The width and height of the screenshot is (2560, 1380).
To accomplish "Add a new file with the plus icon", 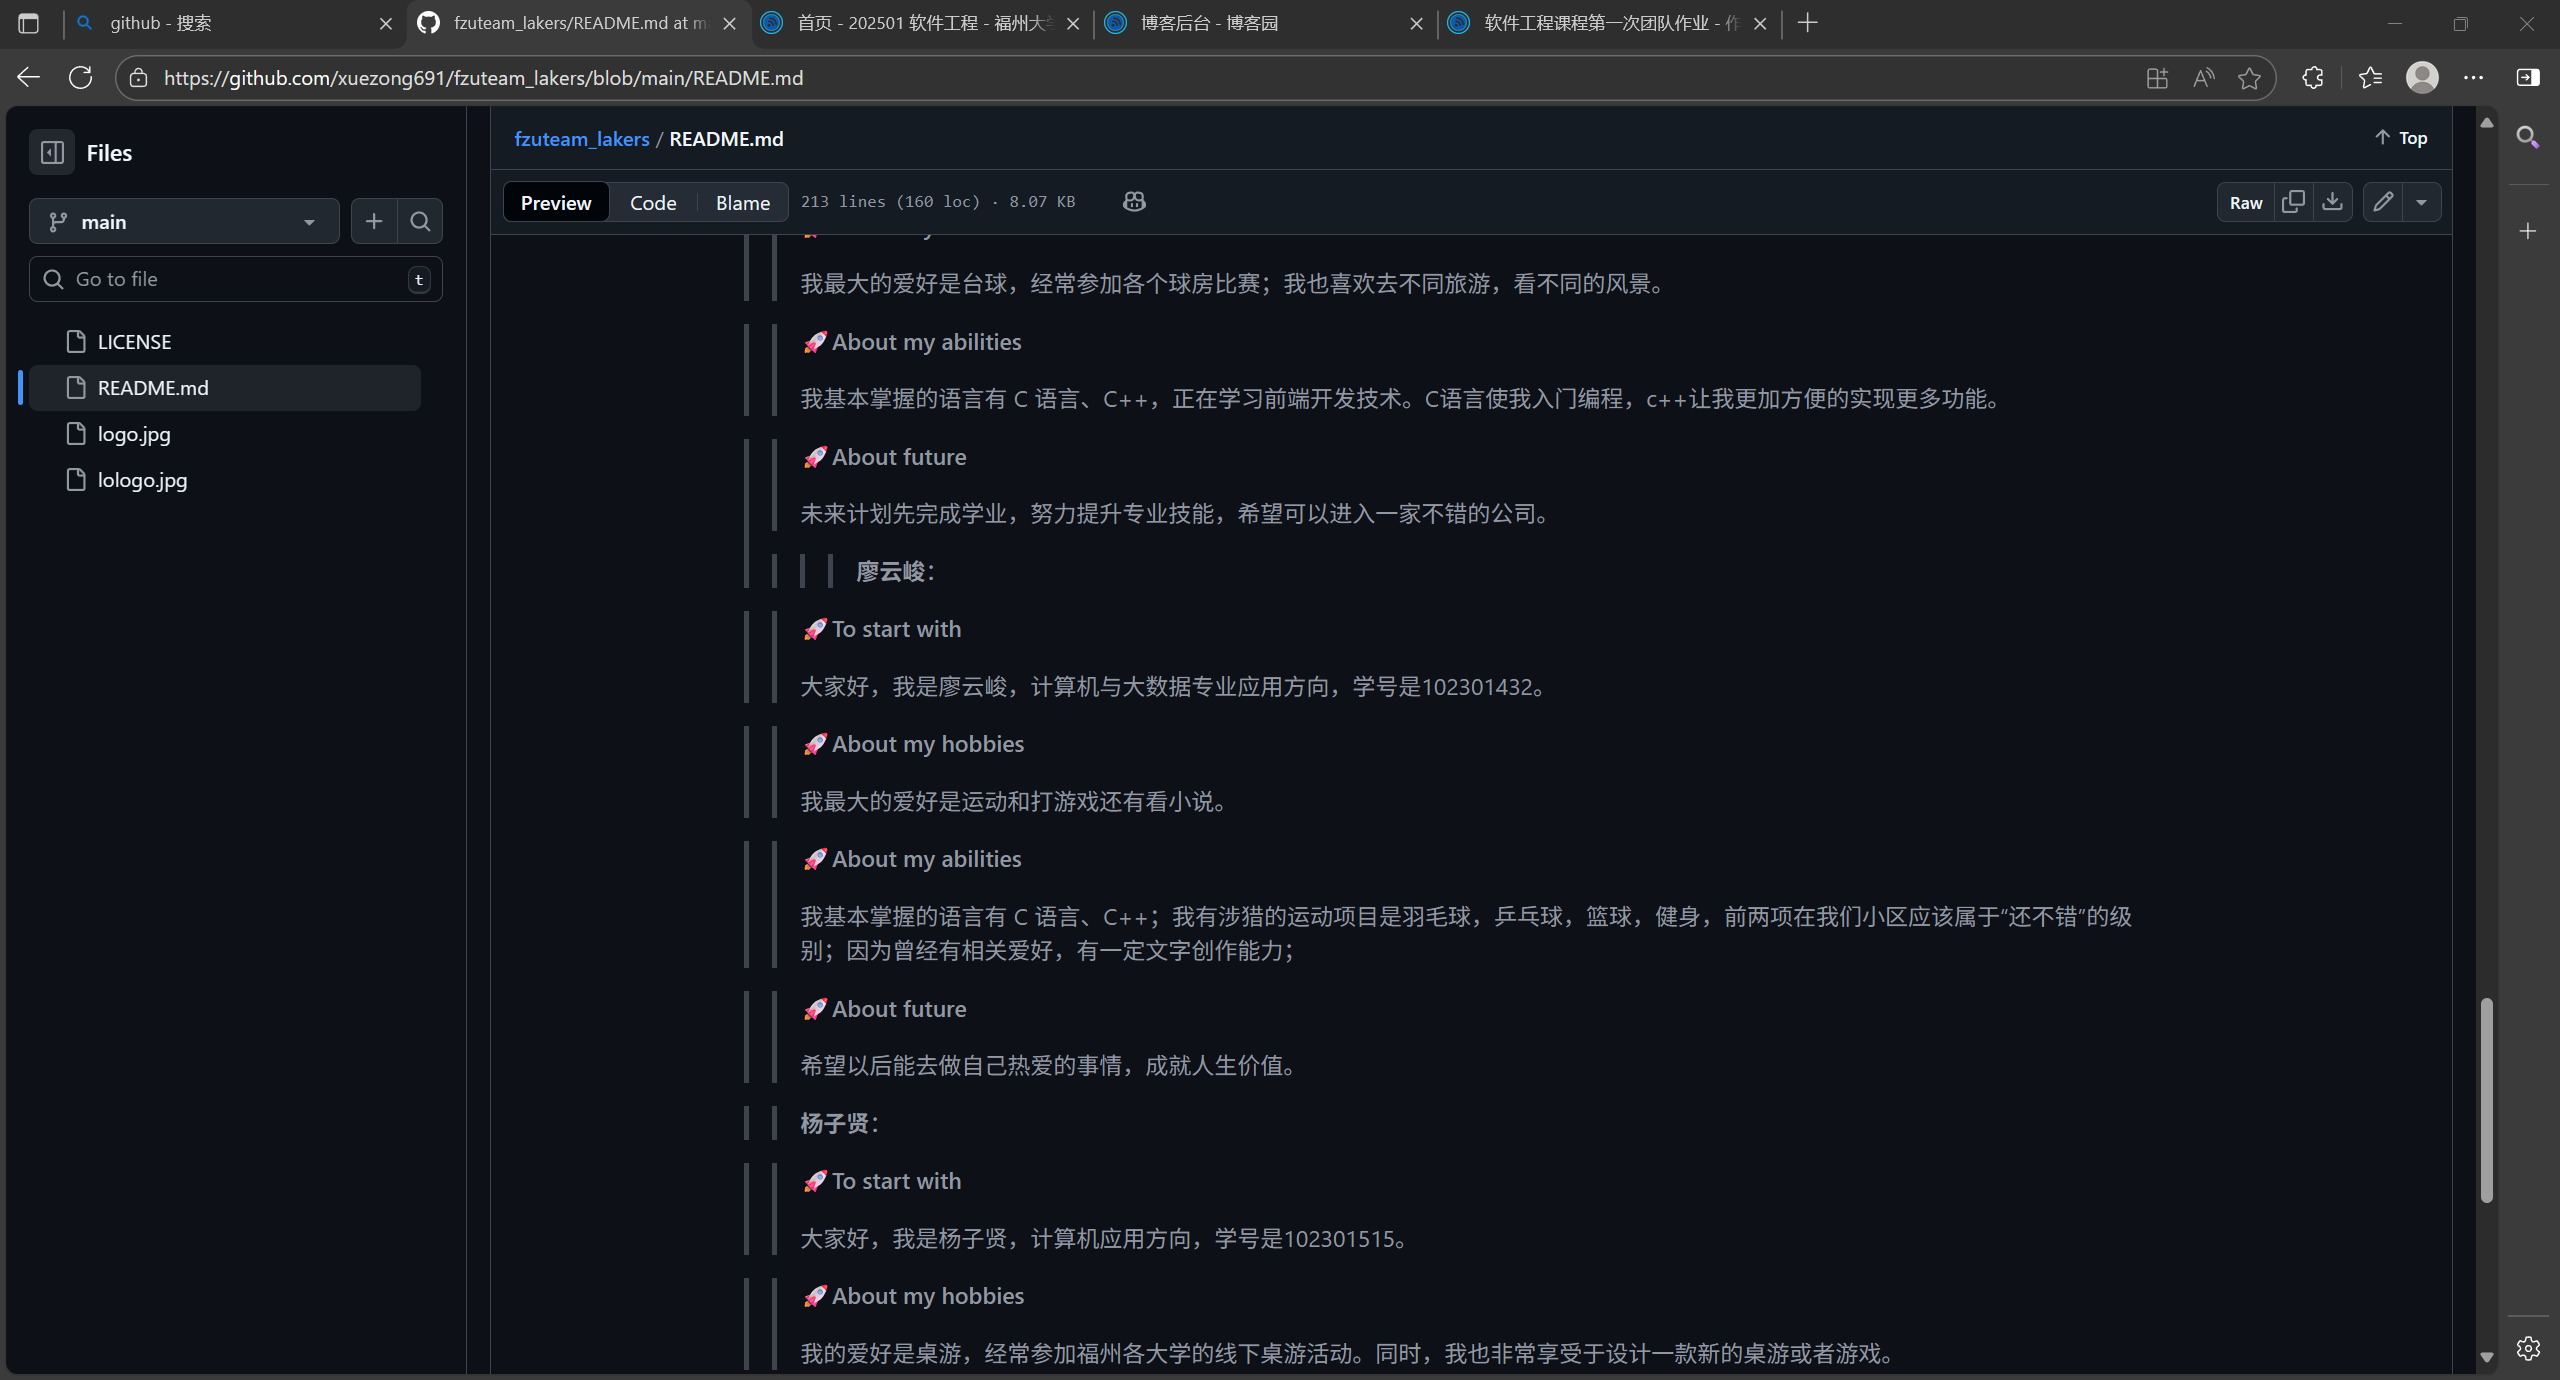I will [373, 221].
